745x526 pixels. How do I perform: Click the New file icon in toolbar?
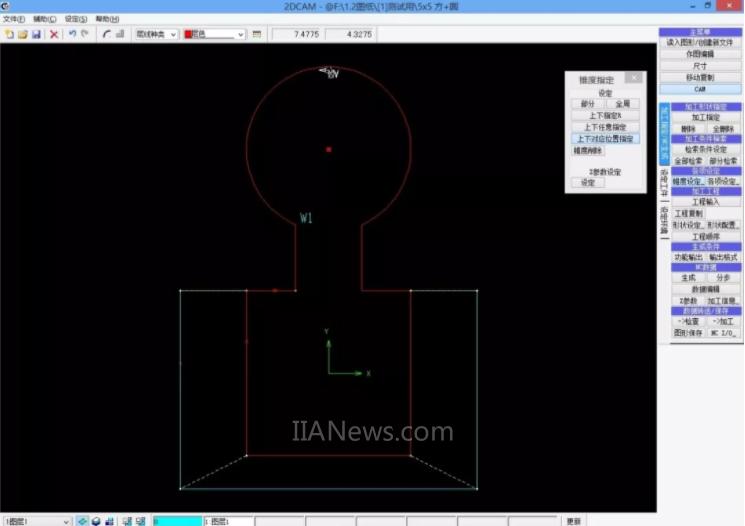tap(9, 34)
